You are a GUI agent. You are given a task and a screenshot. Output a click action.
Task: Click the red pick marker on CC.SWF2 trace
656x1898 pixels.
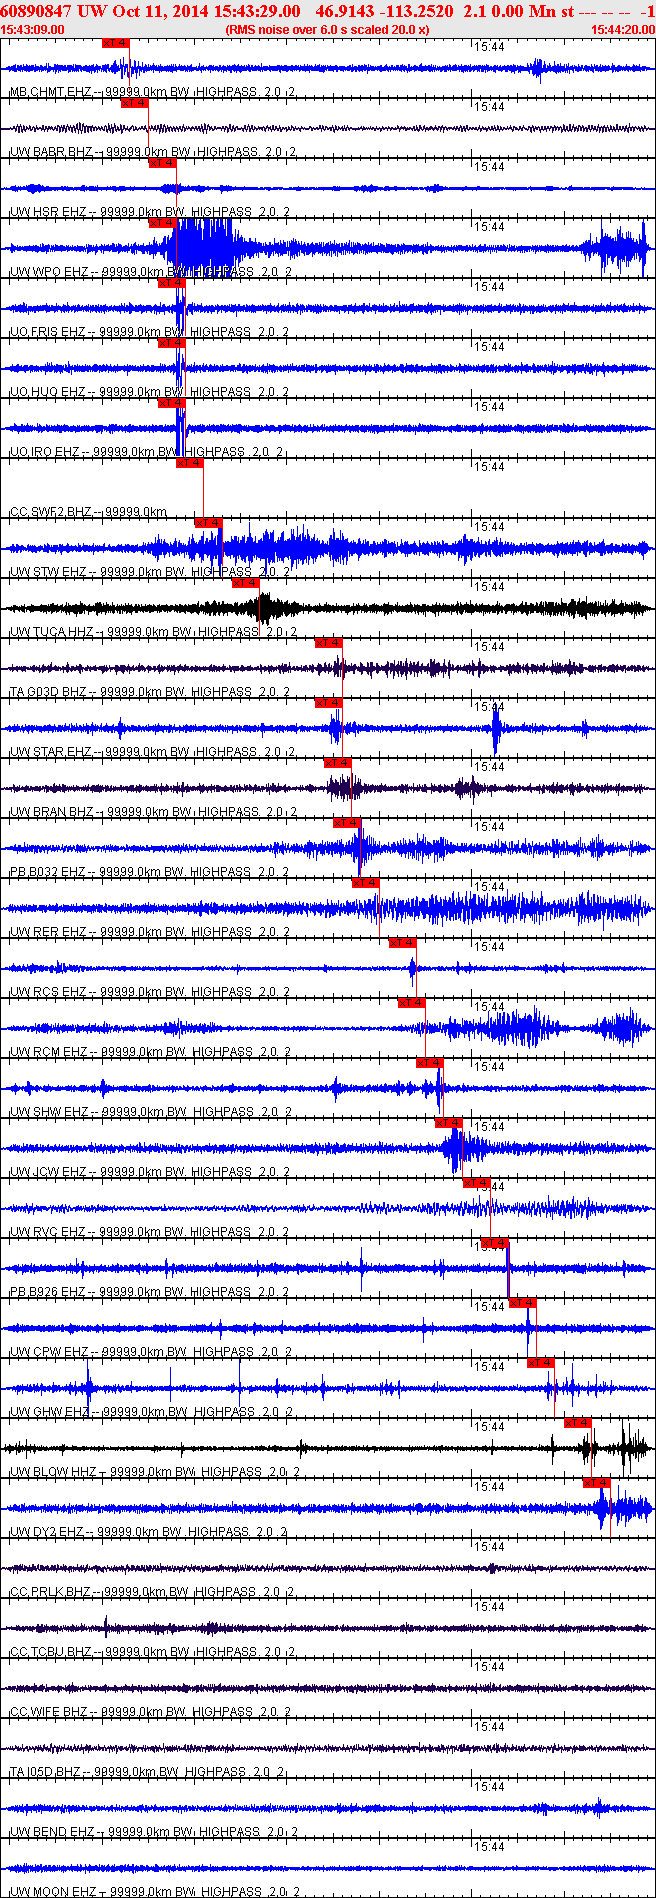190,463
